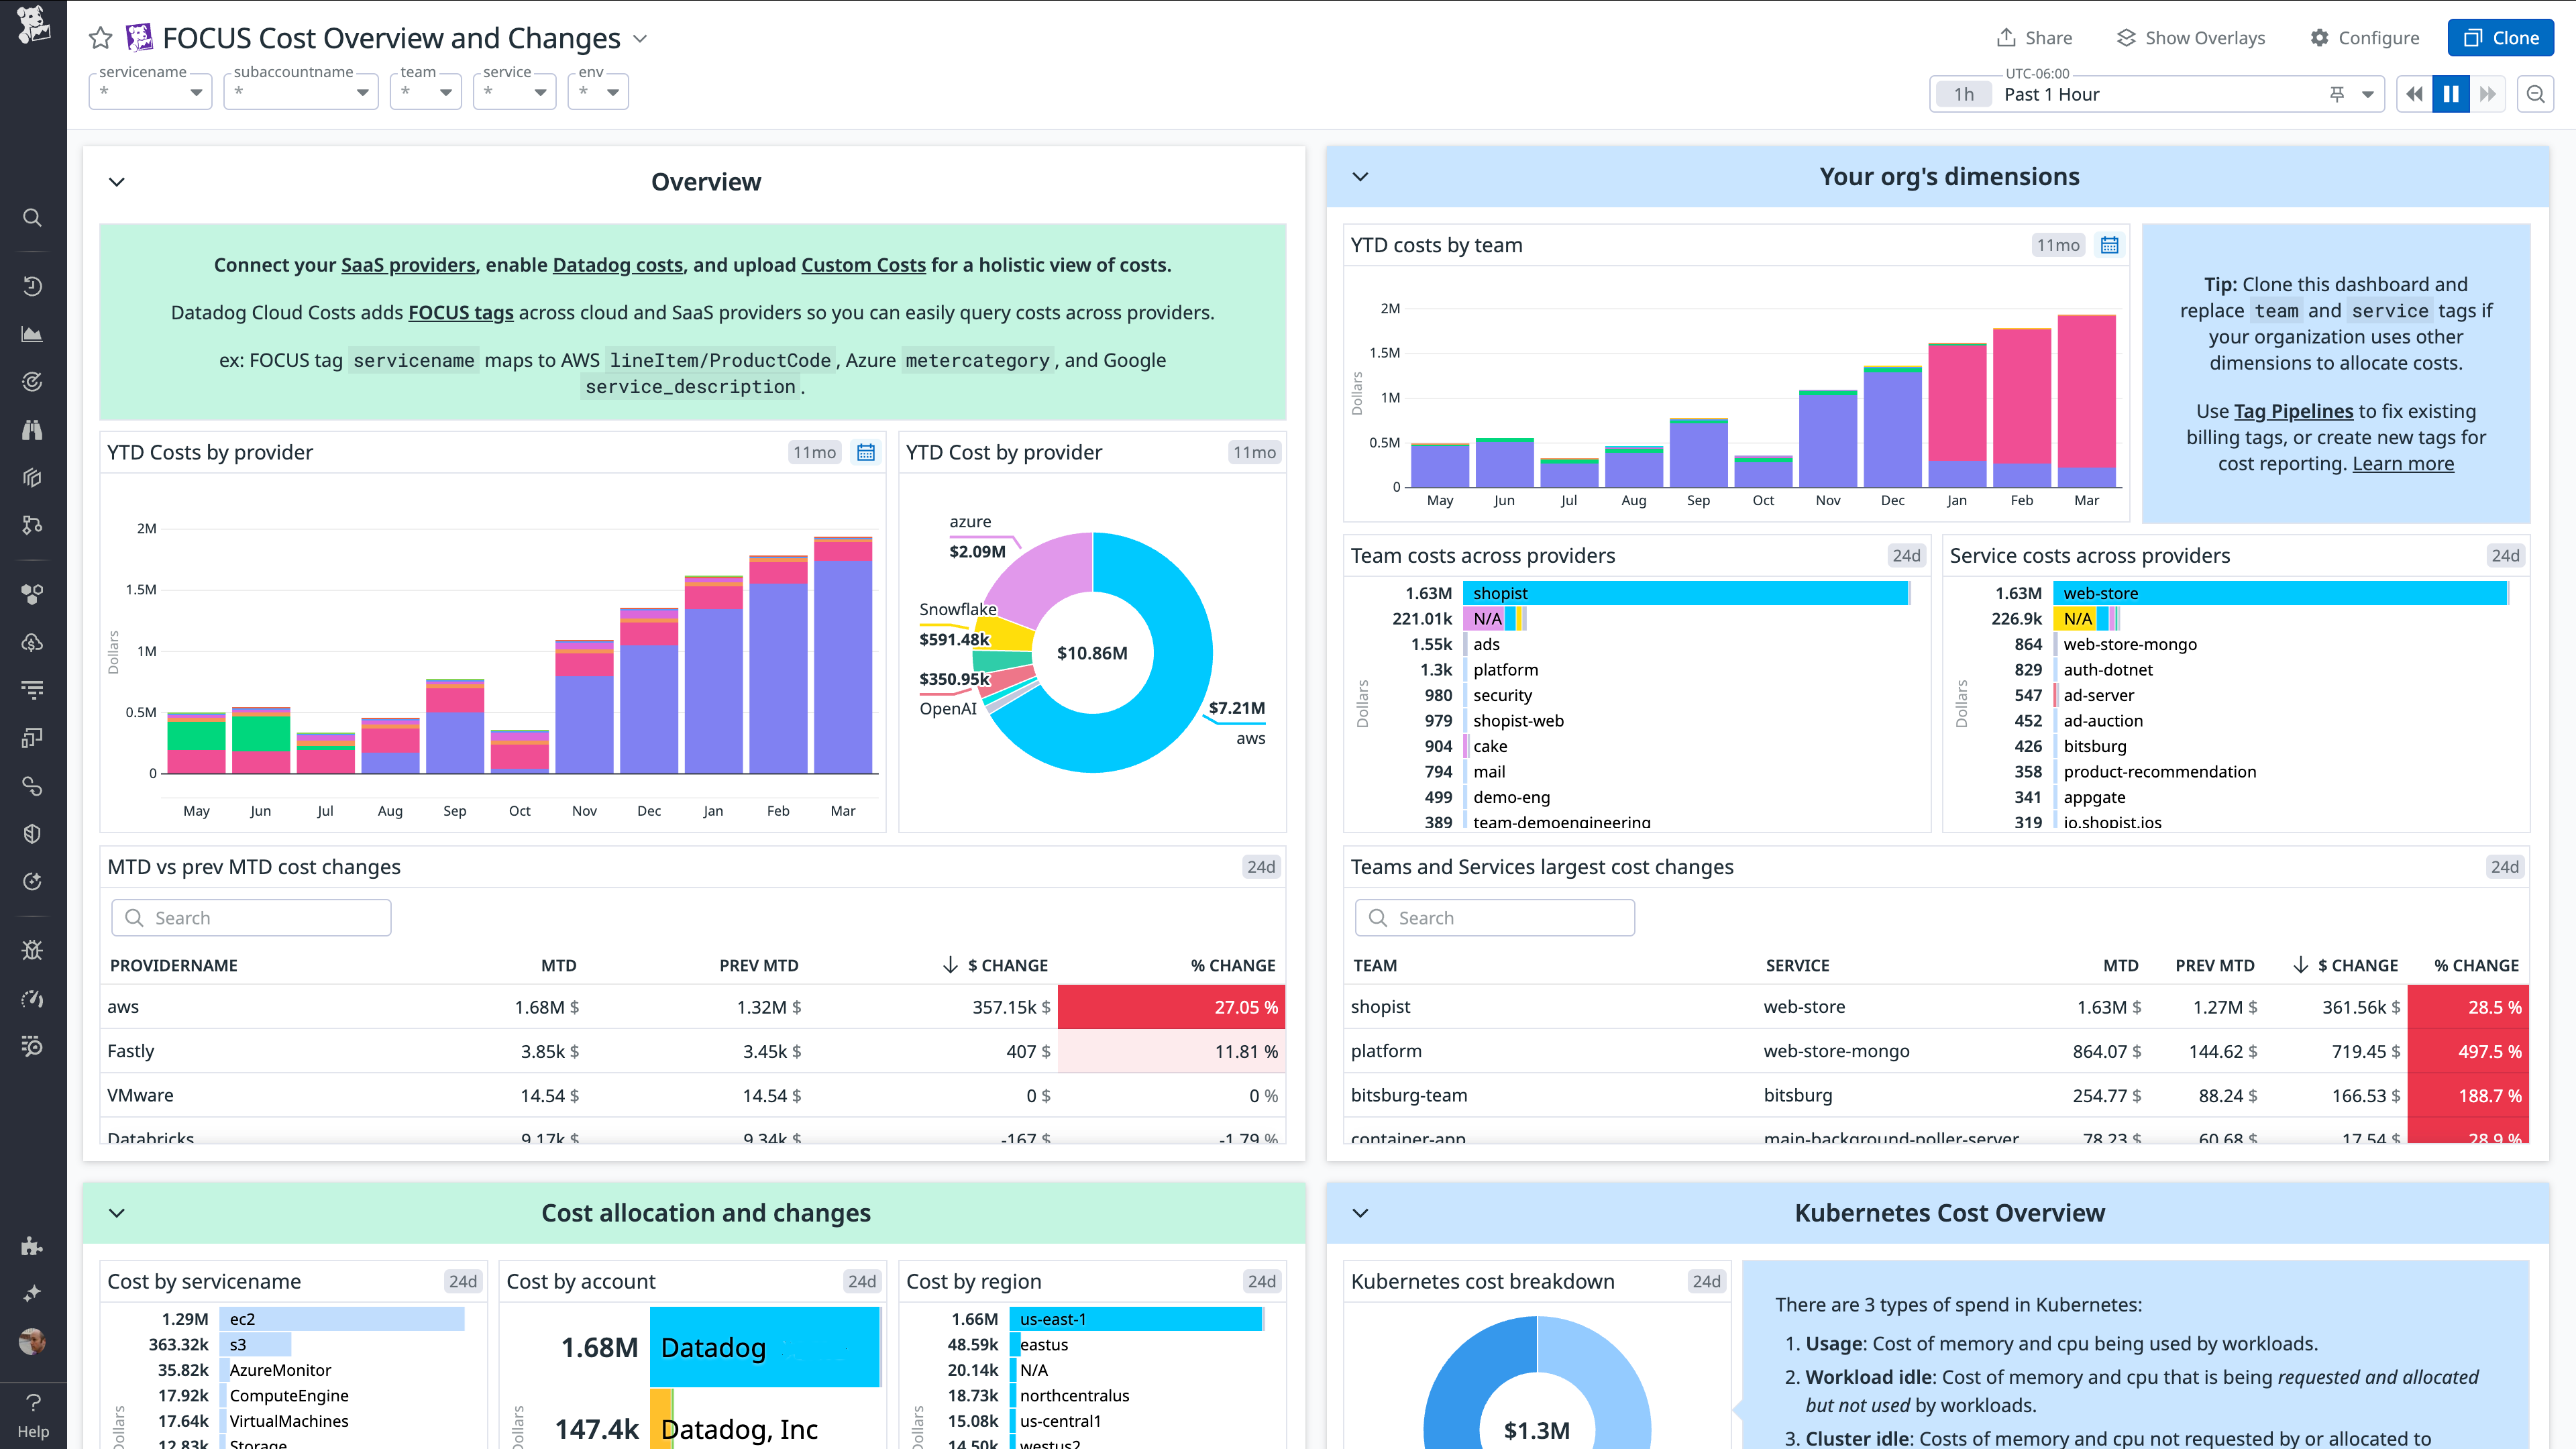The width and height of the screenshot is (2576, 1449).
Task: Open the Configure menu
Action: (x=2365, y=37)
